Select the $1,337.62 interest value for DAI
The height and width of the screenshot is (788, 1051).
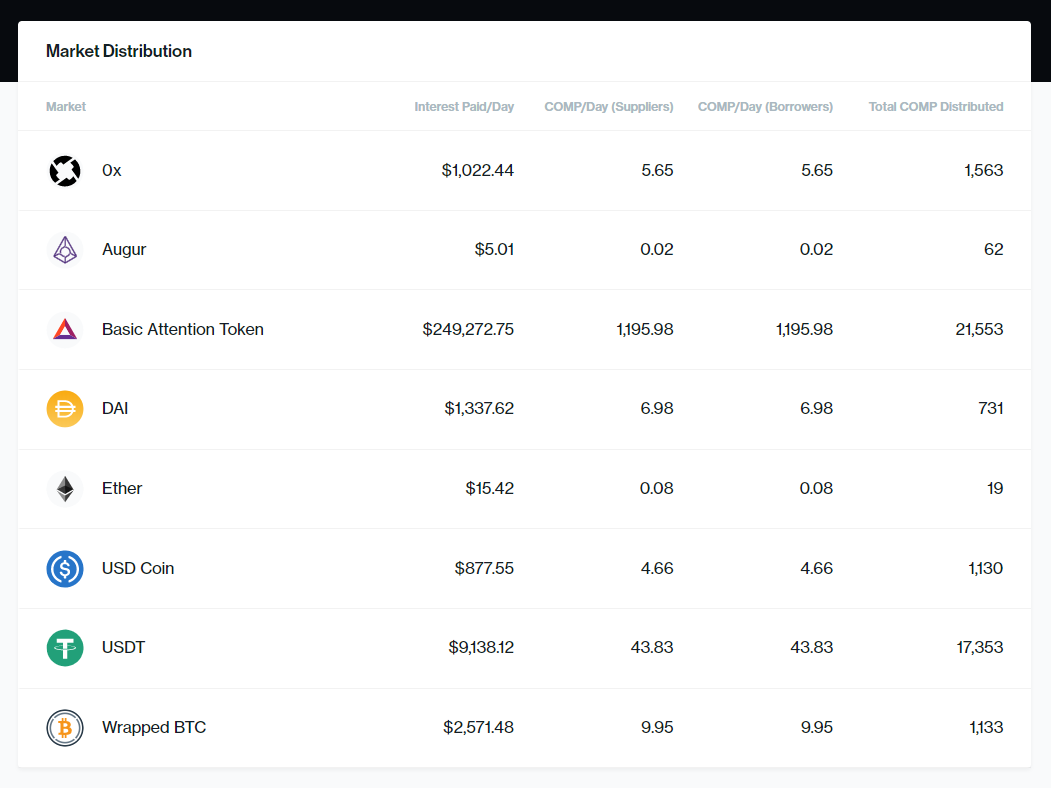(x=479, y=408)
